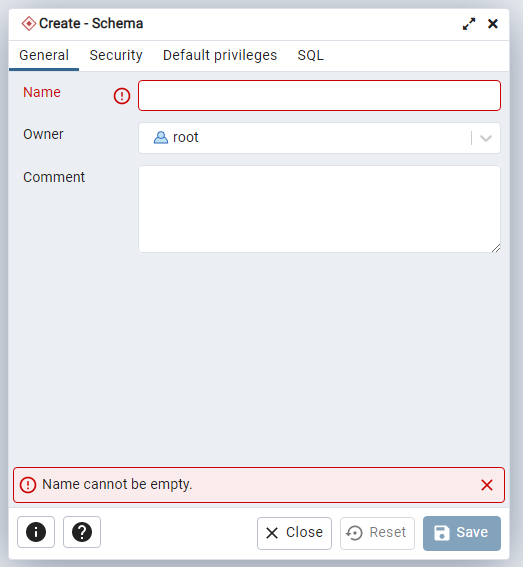The width and height of the screenshot is (523, 567).
Task: Dismiss the 'Name cannot be empty' alert
Action: [x=487, y=485]
